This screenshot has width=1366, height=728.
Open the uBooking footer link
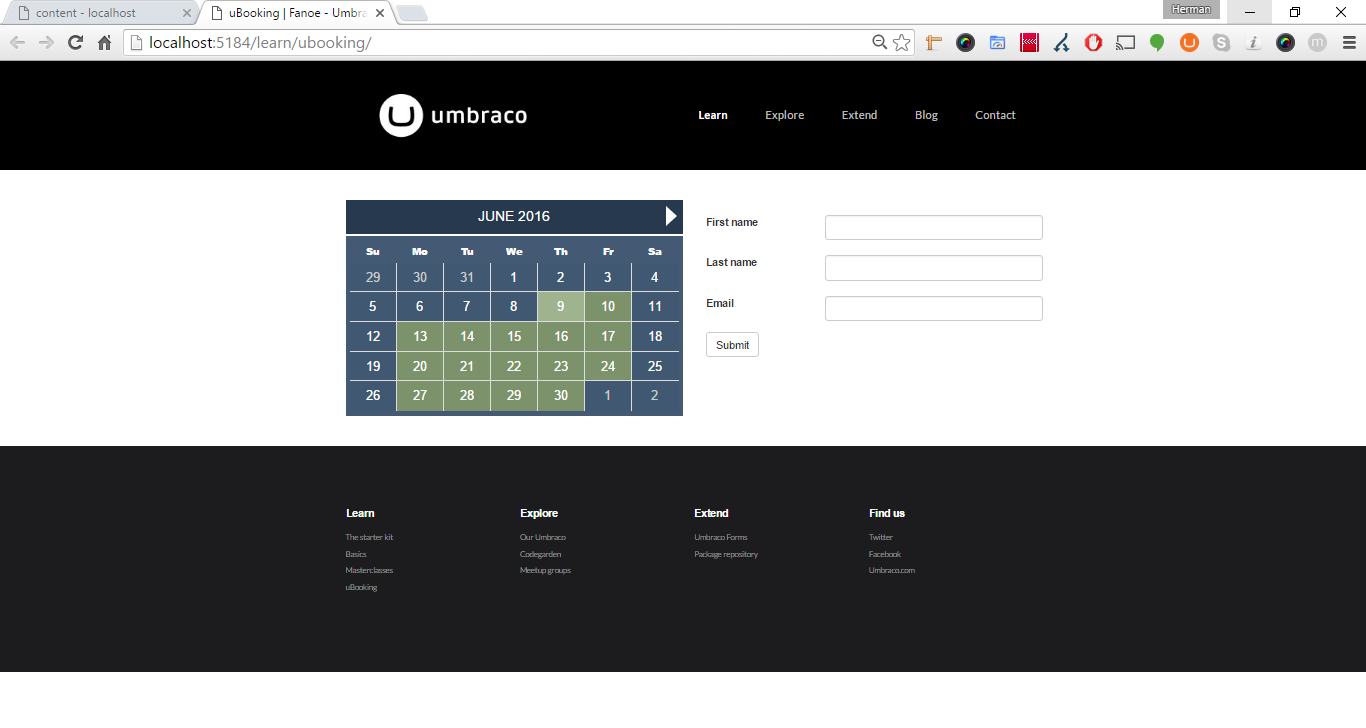point(361,588)
